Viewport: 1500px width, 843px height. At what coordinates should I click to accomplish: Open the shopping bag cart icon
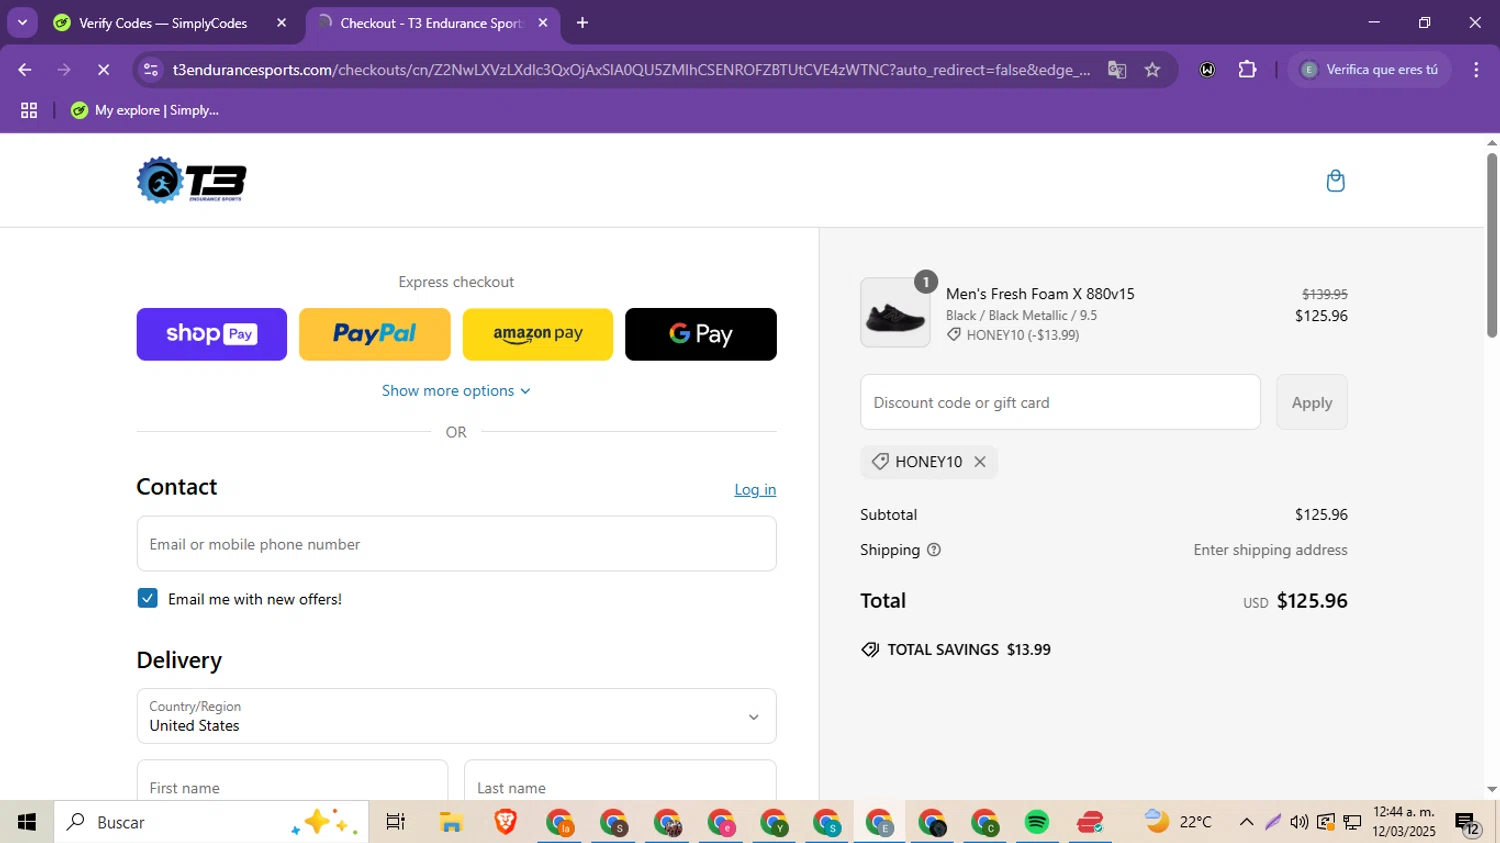(1335, 181)
